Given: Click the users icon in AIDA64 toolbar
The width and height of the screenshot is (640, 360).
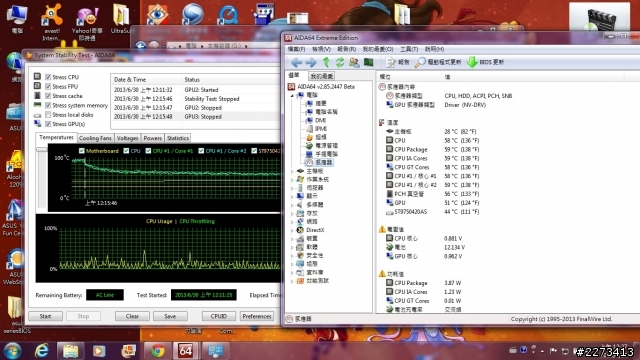Looking at the screenshot, I should pos(354,62).
